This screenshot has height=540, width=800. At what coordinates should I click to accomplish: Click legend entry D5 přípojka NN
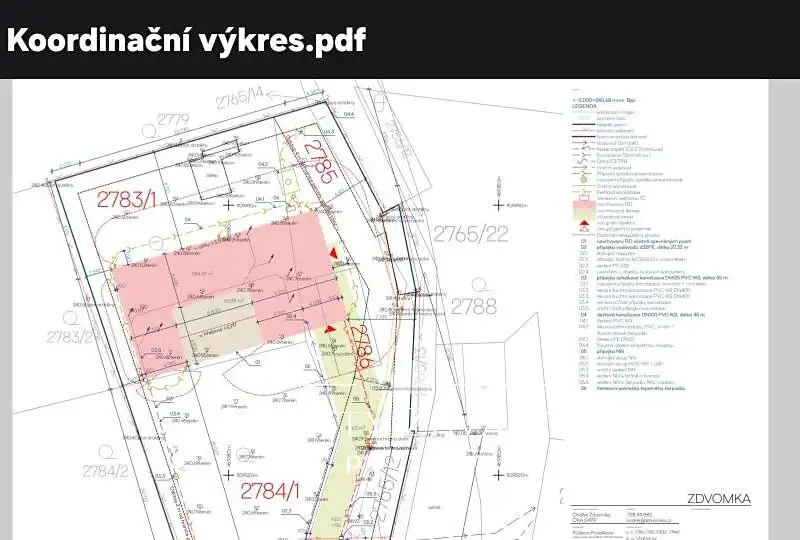coord(602,351)
